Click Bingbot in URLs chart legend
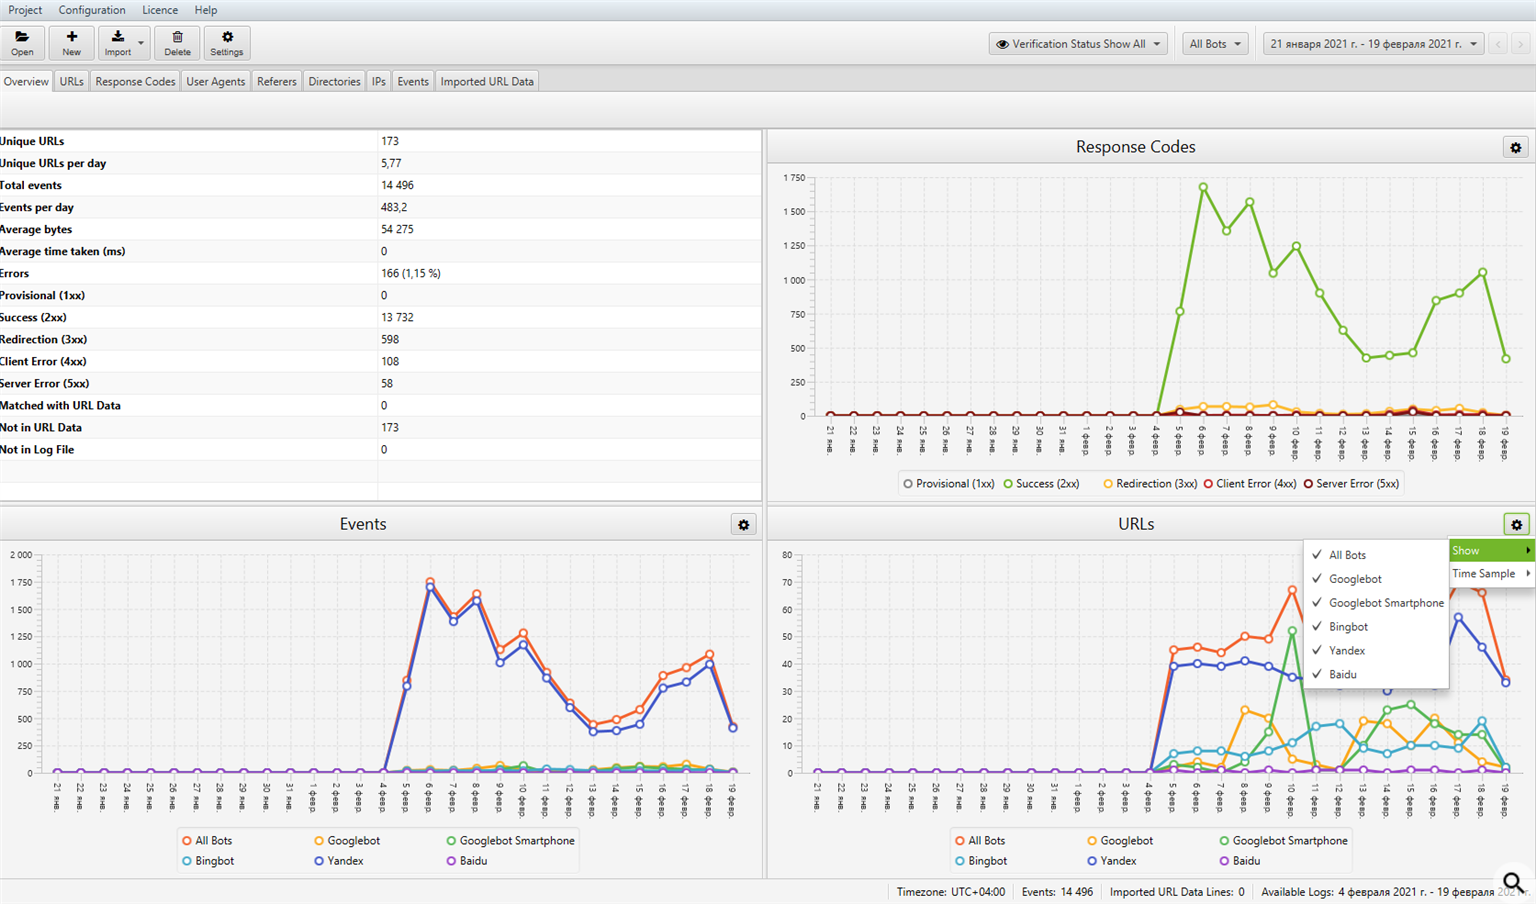This screenshot has height=904, width=1536. pos(981,861)
